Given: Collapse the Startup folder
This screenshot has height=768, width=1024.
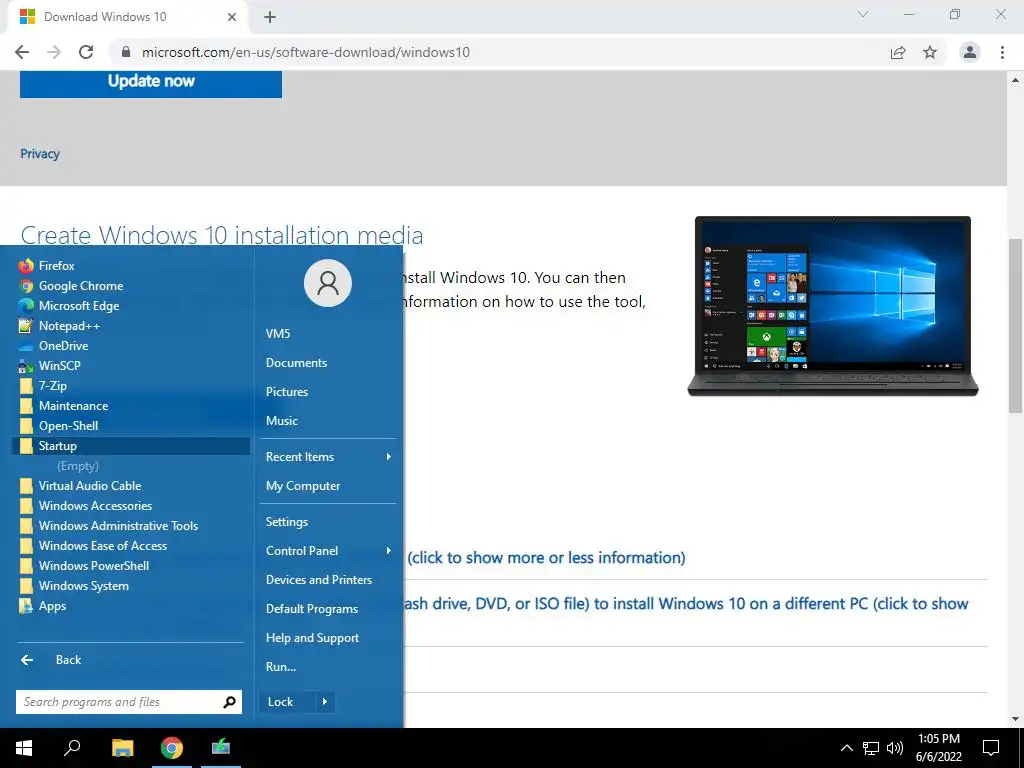Looking at the screenshot, I should coord(131,446).
